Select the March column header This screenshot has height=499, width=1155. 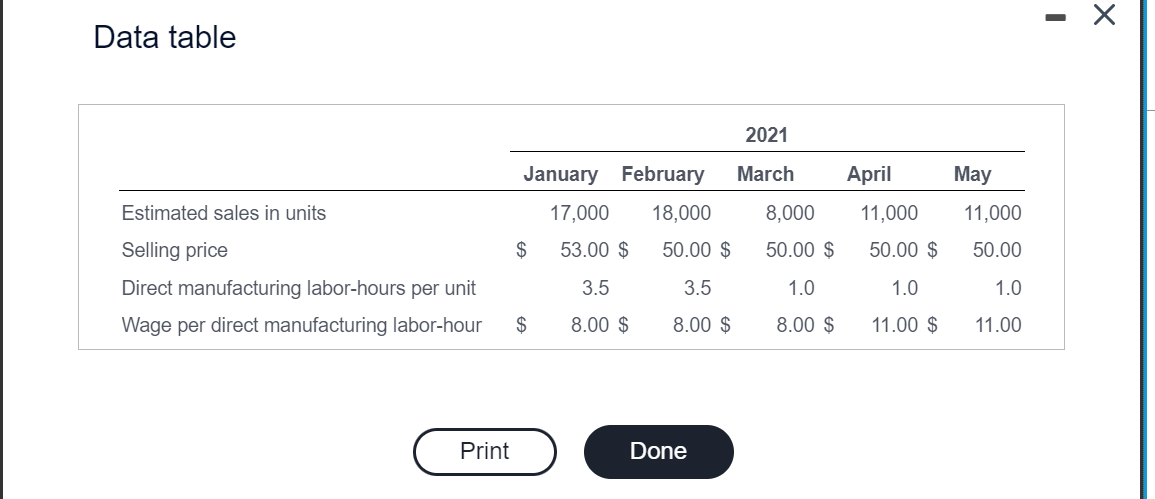[765, 175]
